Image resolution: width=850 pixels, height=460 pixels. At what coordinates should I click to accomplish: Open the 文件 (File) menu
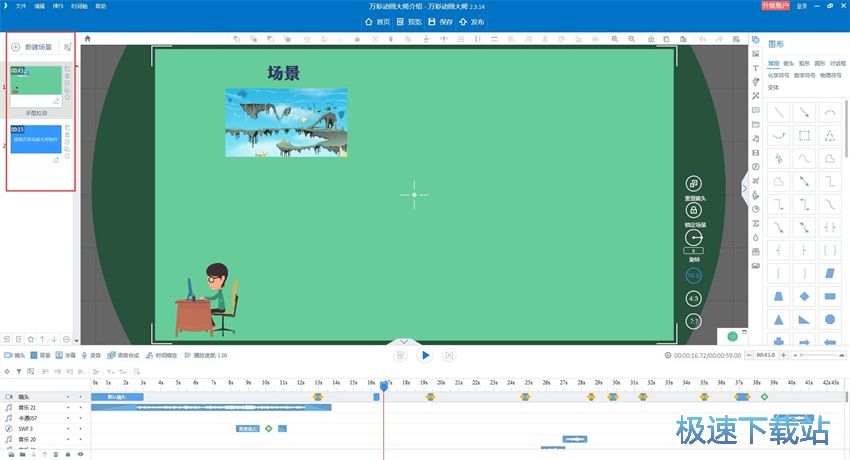coord(21,6)
